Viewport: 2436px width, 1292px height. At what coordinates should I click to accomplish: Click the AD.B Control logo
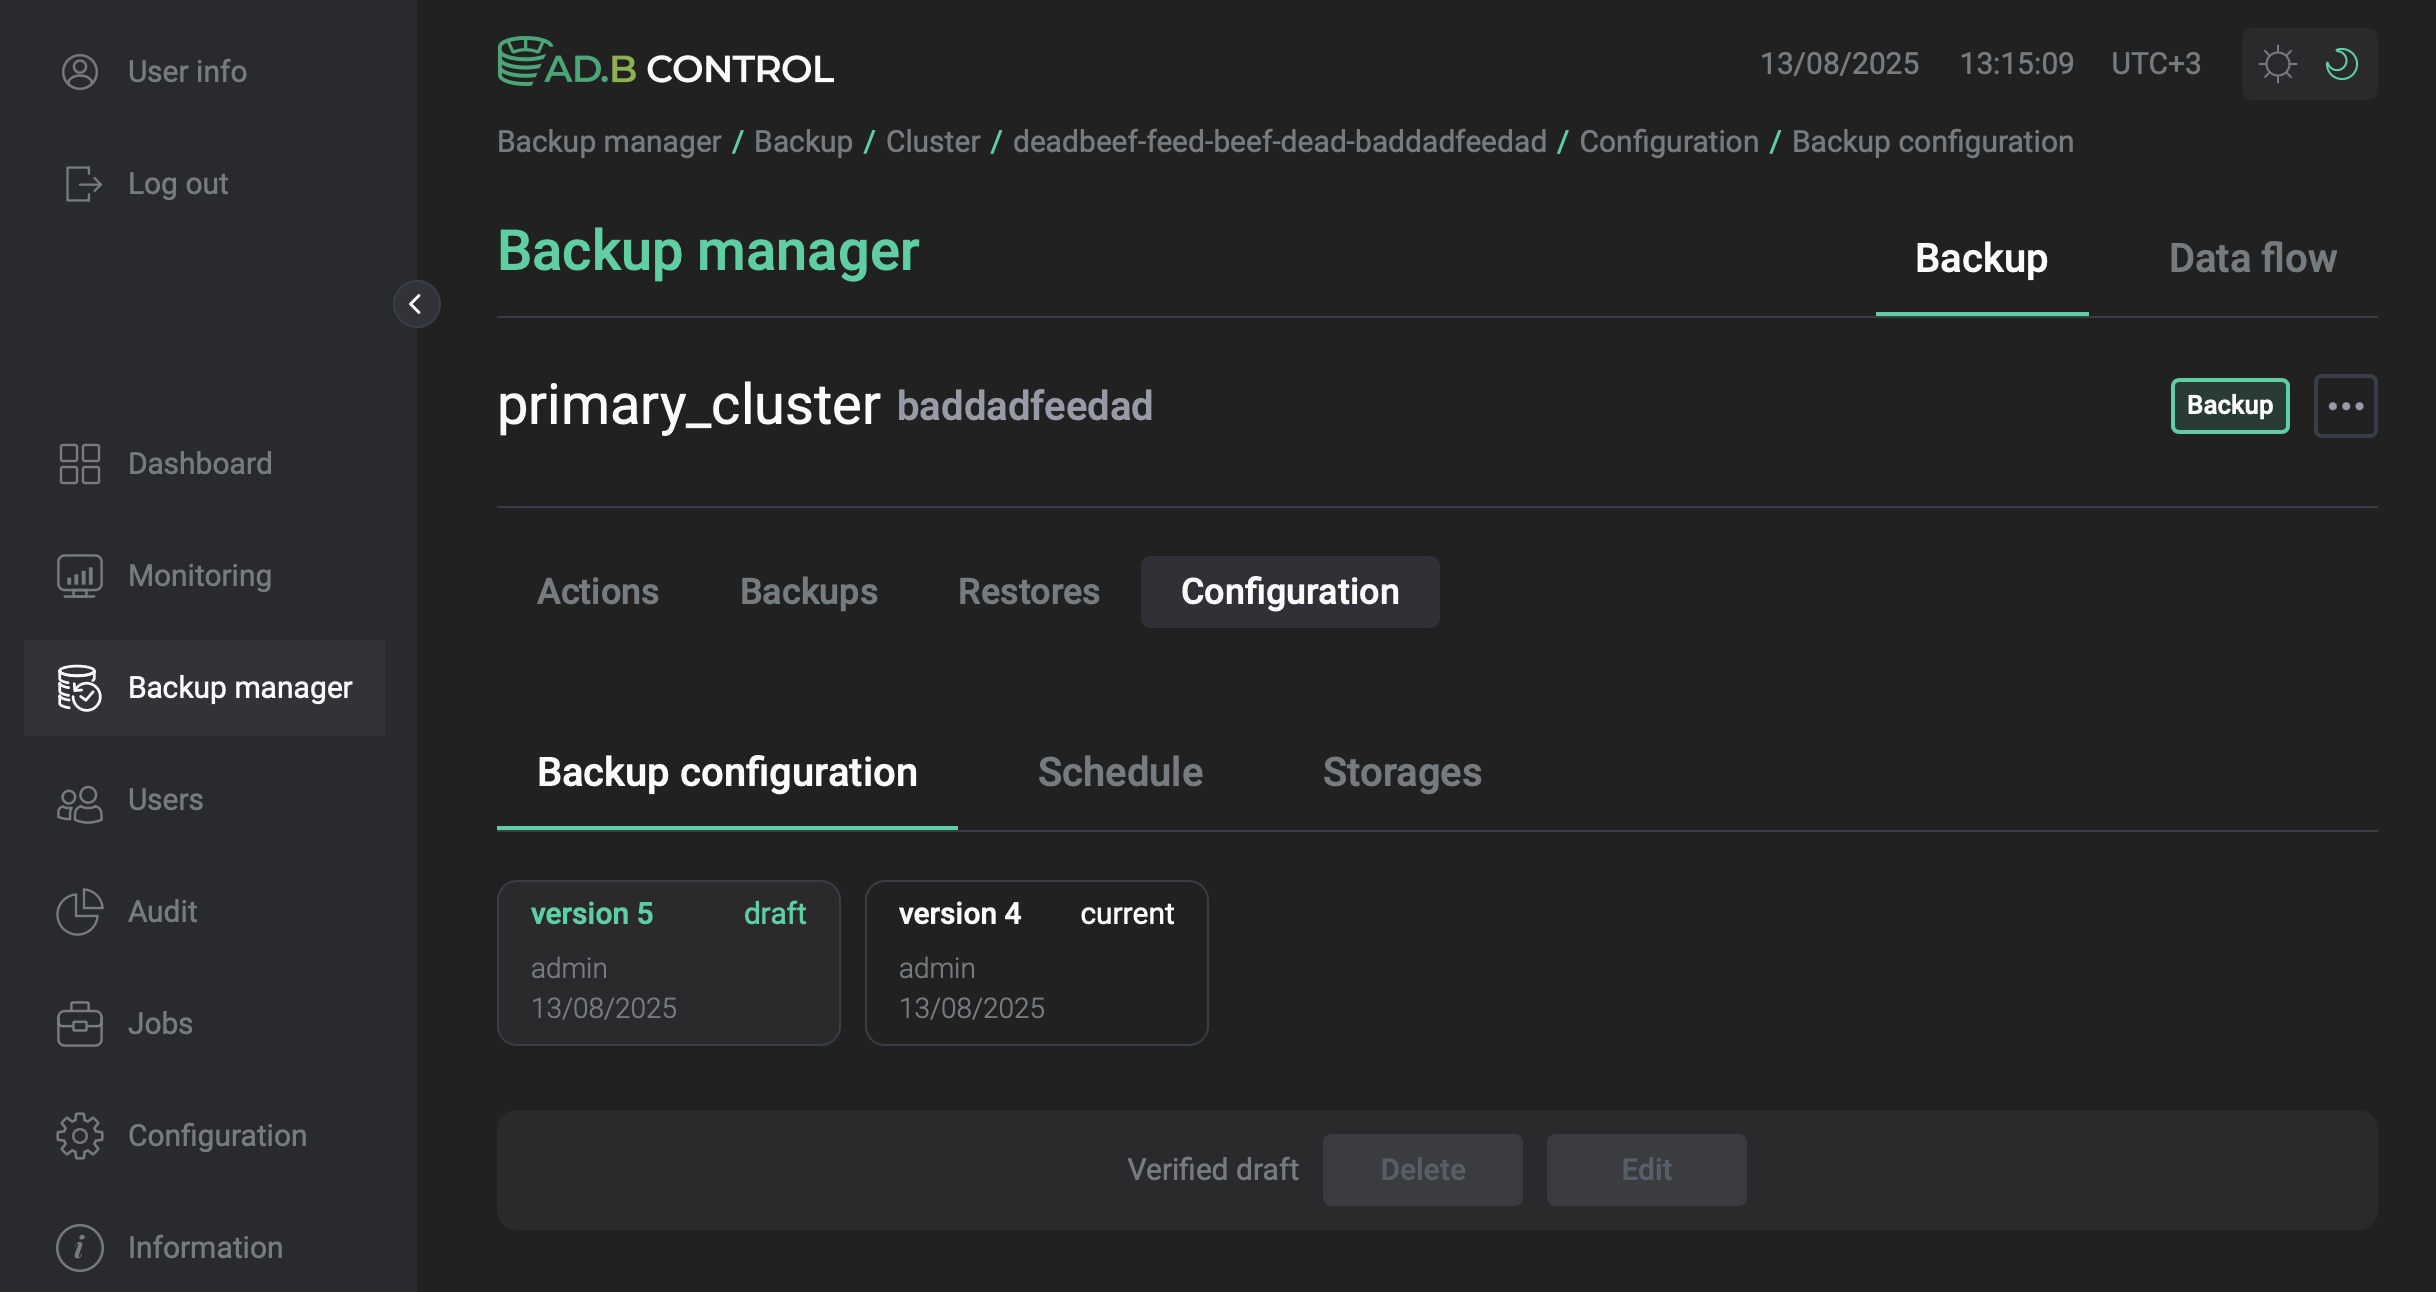(x=665, y=62)
